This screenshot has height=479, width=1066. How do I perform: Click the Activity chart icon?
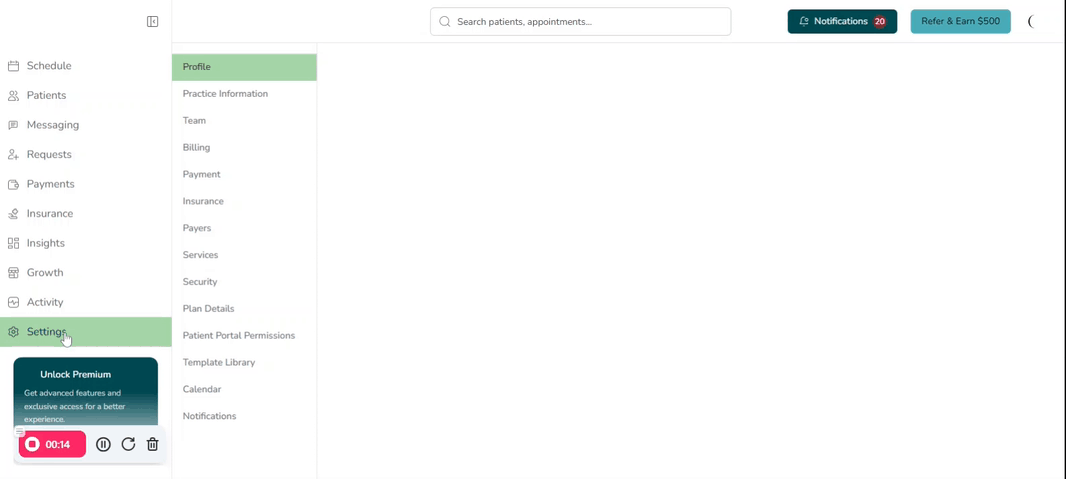pos(13,302)
